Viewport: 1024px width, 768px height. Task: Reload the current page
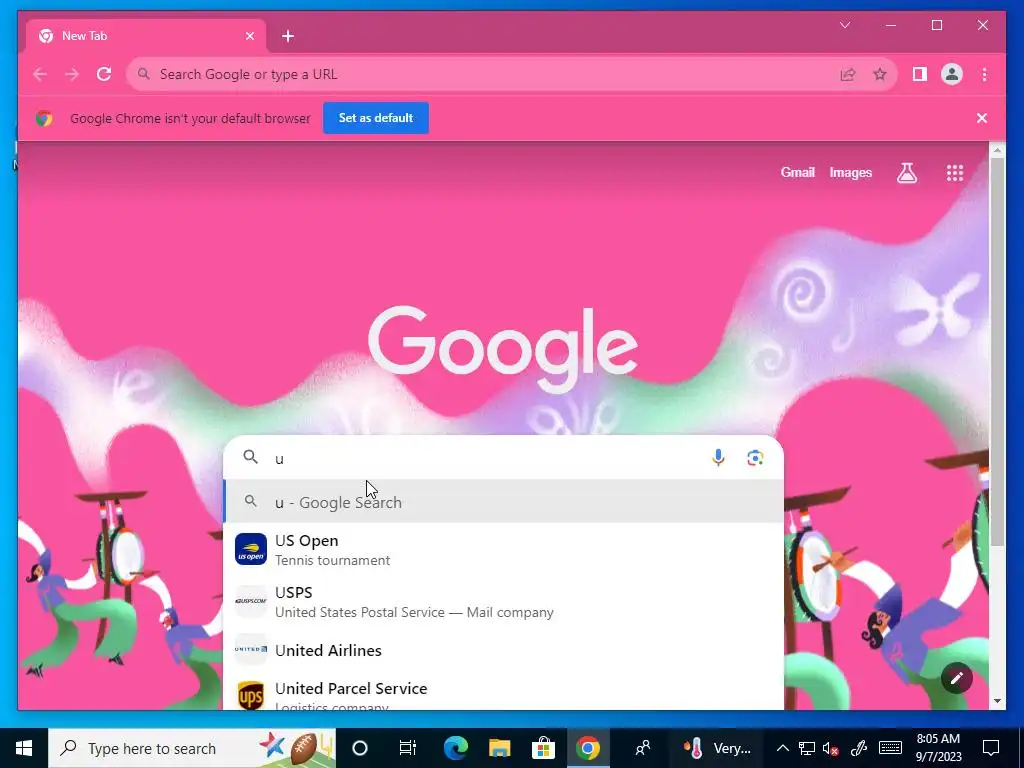(x=104, y=74)
